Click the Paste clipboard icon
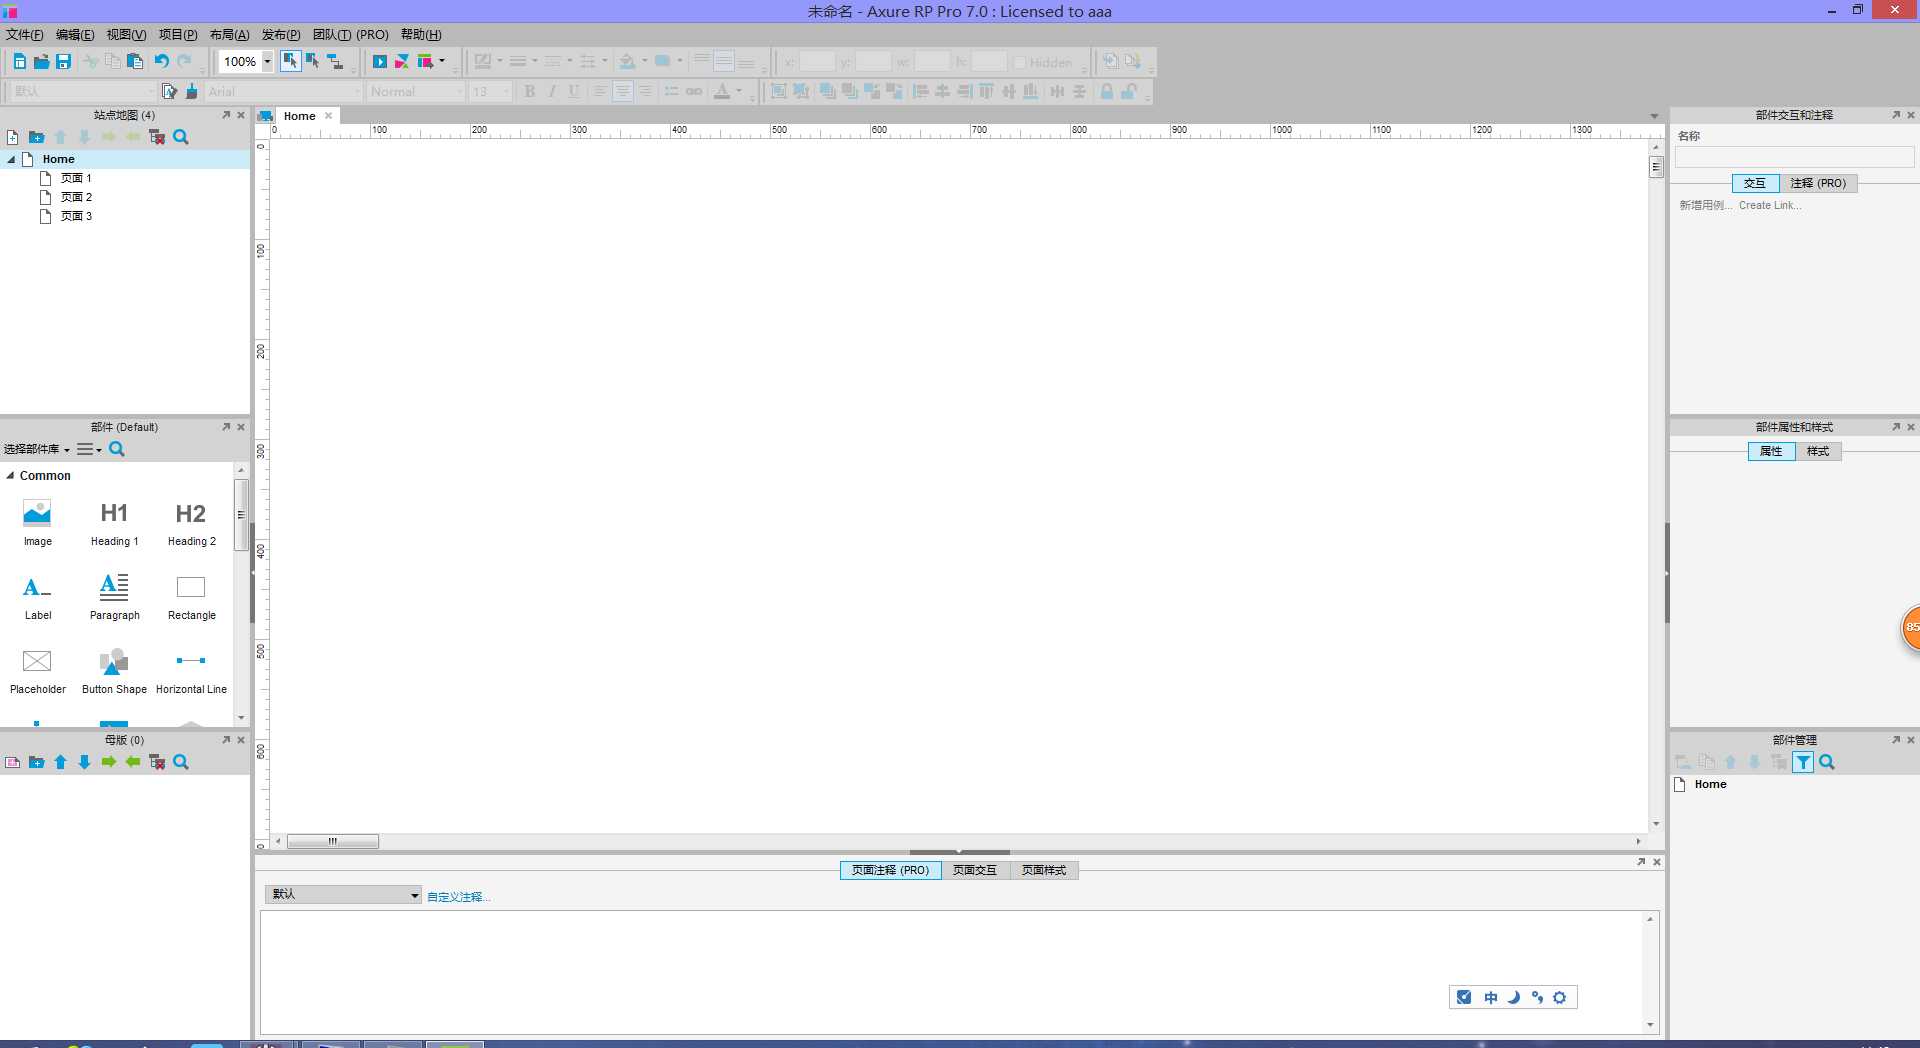Viewport: 1920px width, 1048px height. pos(135,62)
